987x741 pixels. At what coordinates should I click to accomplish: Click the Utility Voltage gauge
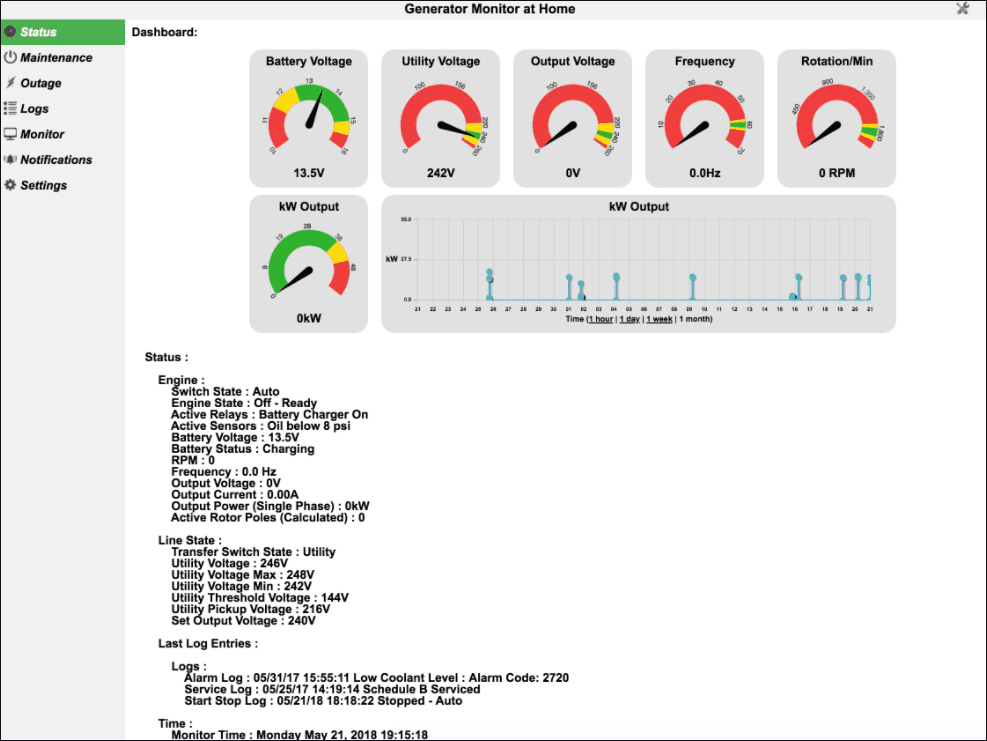(x=441, y=118)
